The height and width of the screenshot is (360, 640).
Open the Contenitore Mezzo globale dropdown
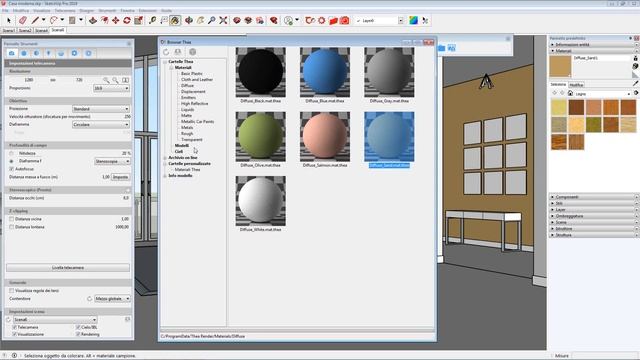click(112, 299)
